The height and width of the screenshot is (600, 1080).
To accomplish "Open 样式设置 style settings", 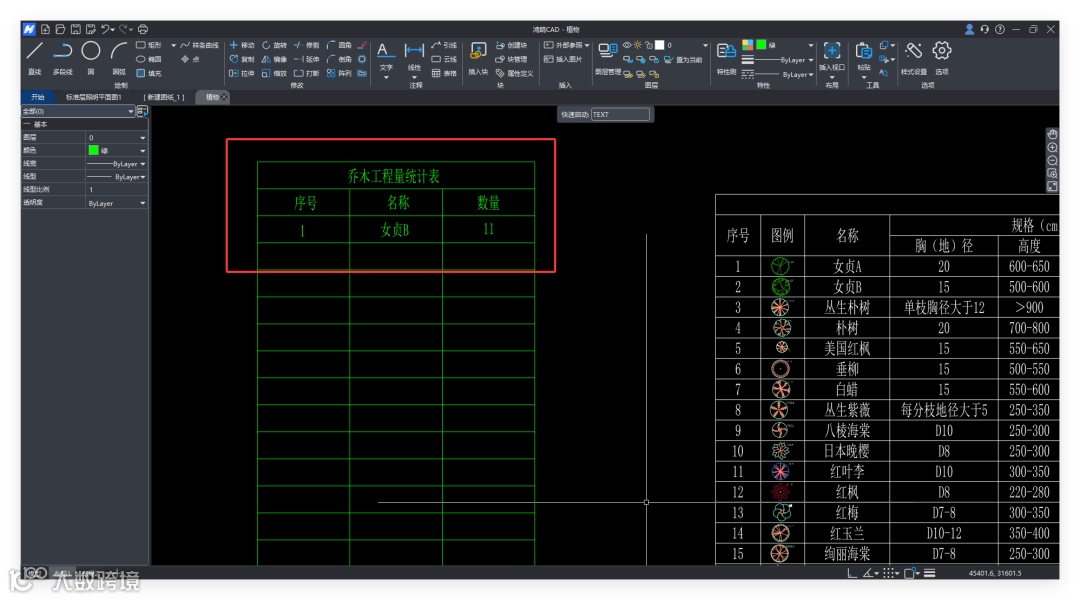I will (x=913, y=57).
